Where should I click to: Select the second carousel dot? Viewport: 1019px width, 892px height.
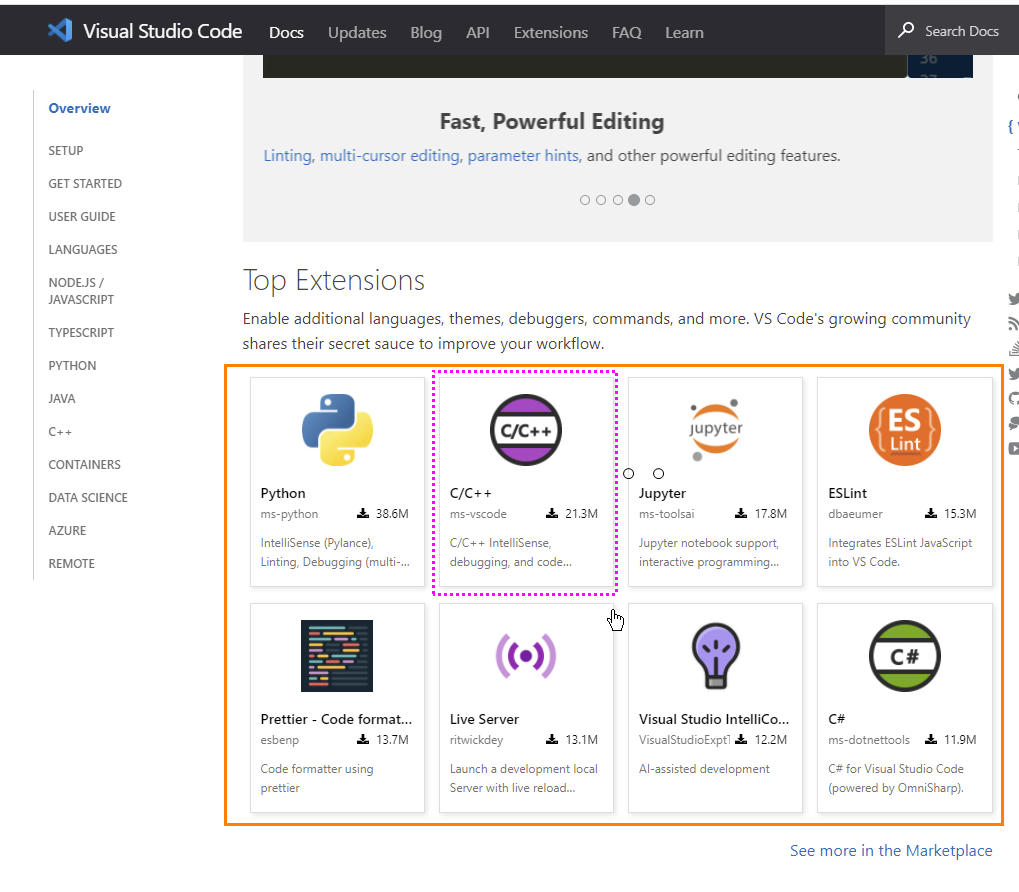[x=601, y=200]
